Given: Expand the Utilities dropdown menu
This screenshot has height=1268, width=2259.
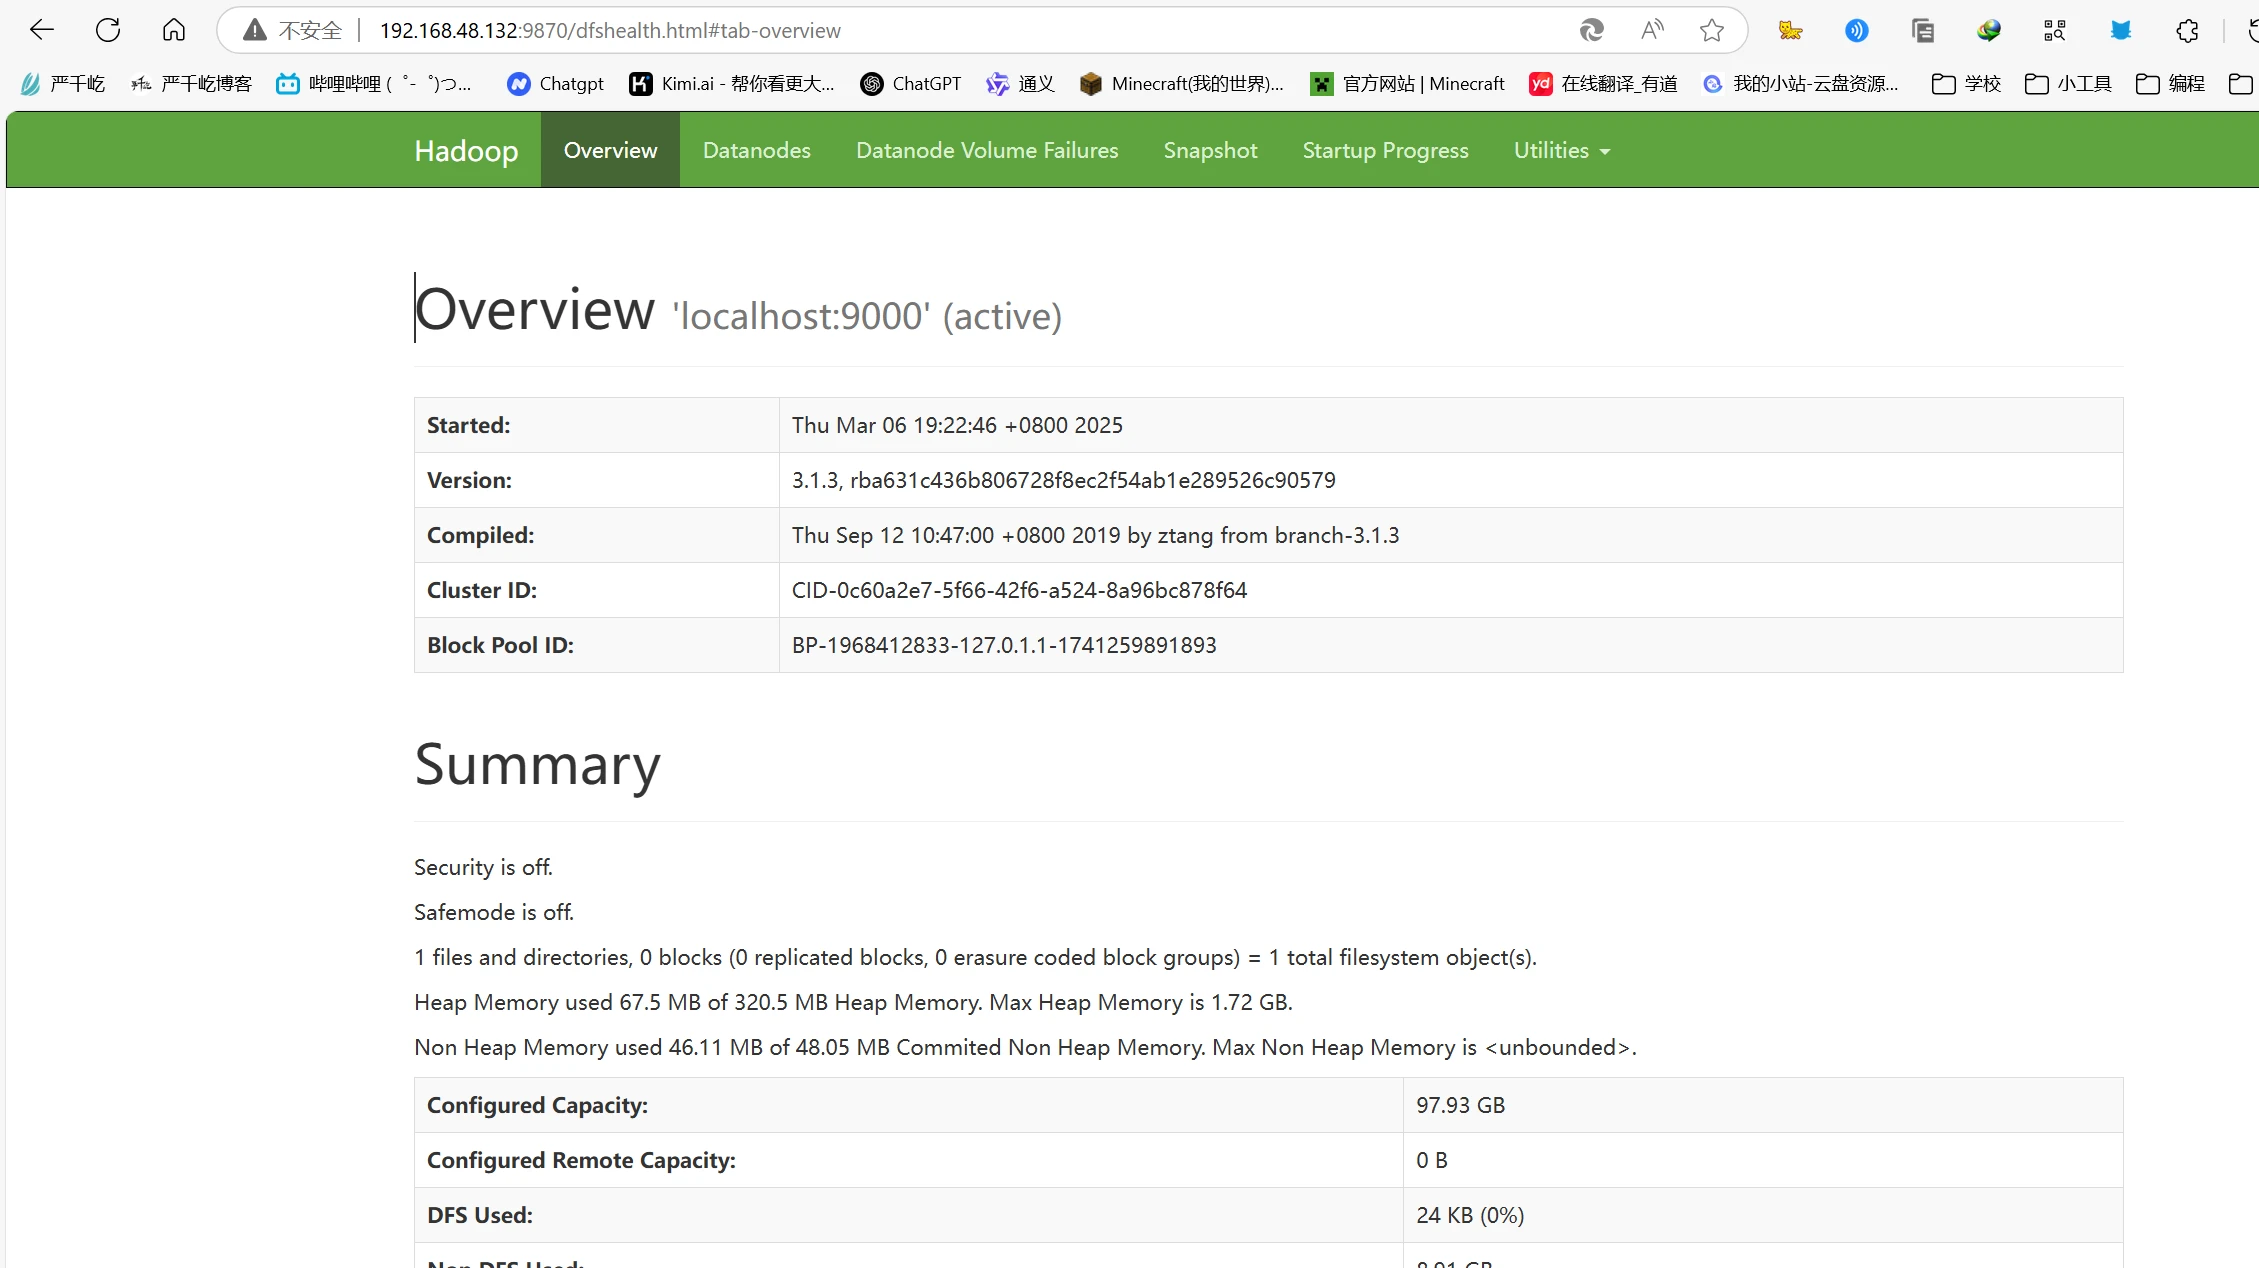Looking at the screenshot, I should tap(1561, 150).
